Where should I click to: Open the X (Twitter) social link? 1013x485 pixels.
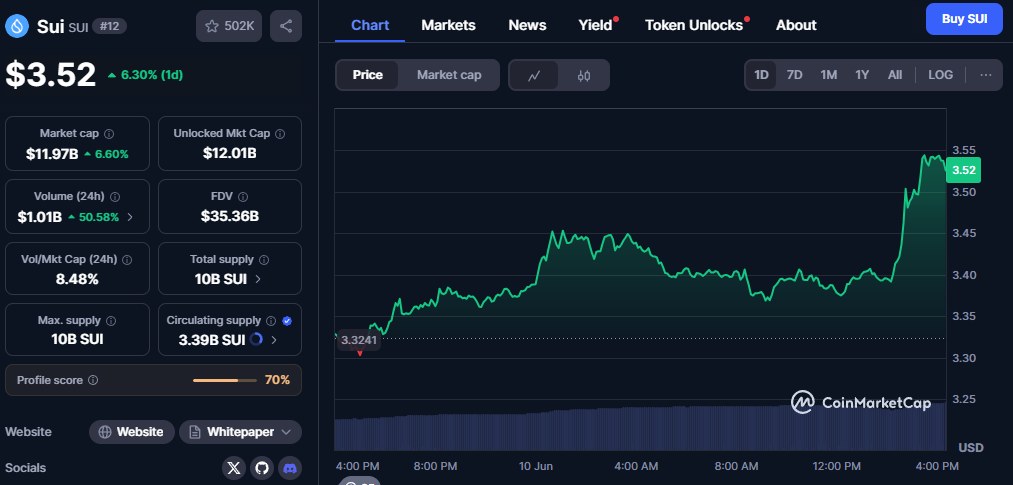[234, 468]
